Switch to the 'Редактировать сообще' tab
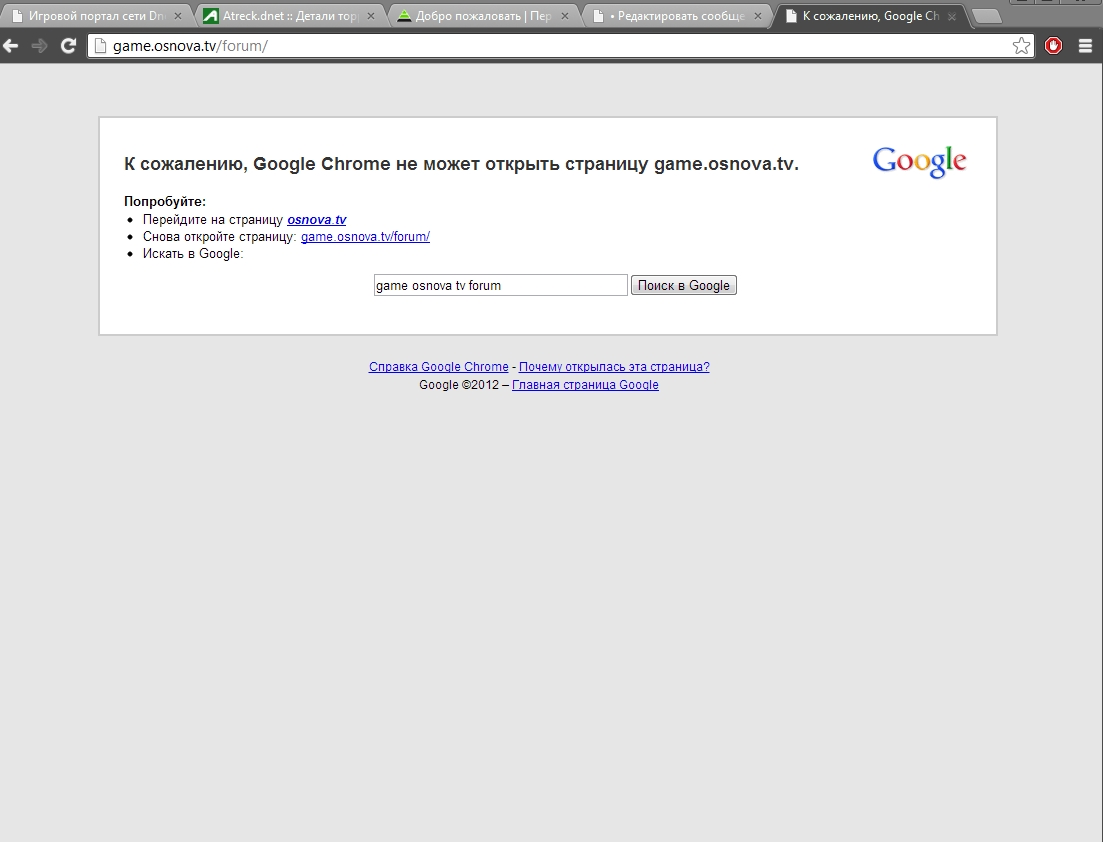 tap(675, 17)
